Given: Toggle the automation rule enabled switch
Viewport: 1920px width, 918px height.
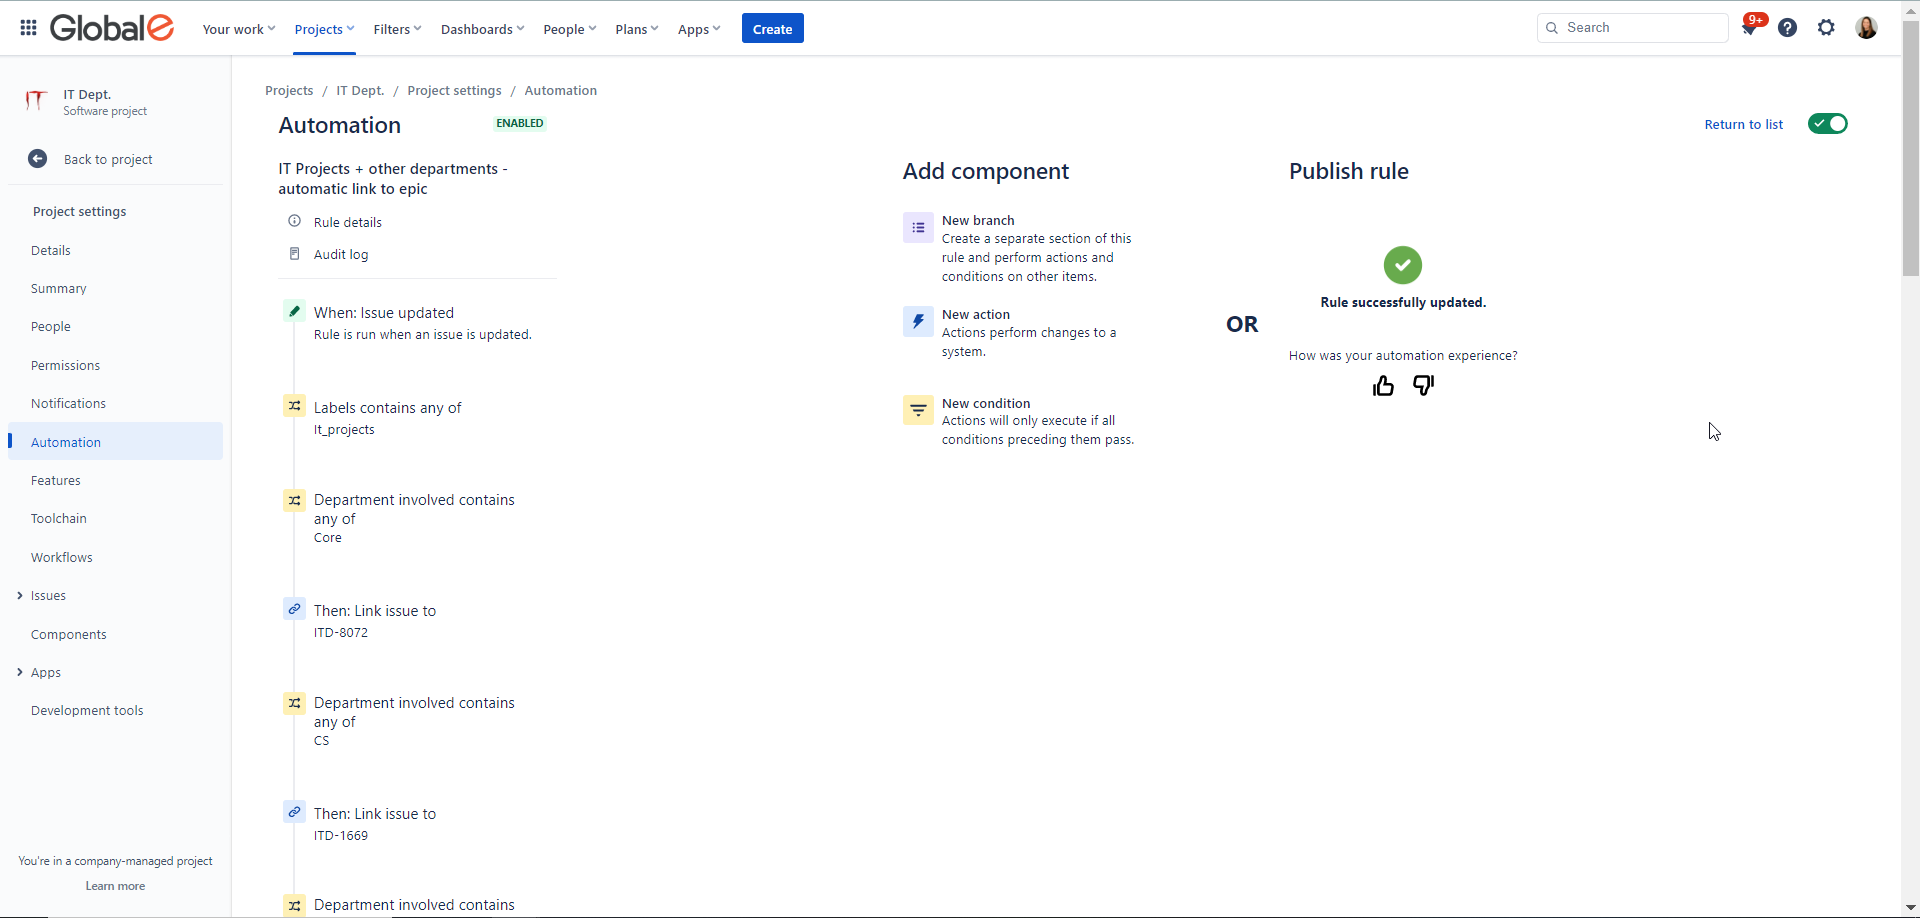Looking at the screenshot, I should point(1828,124).
